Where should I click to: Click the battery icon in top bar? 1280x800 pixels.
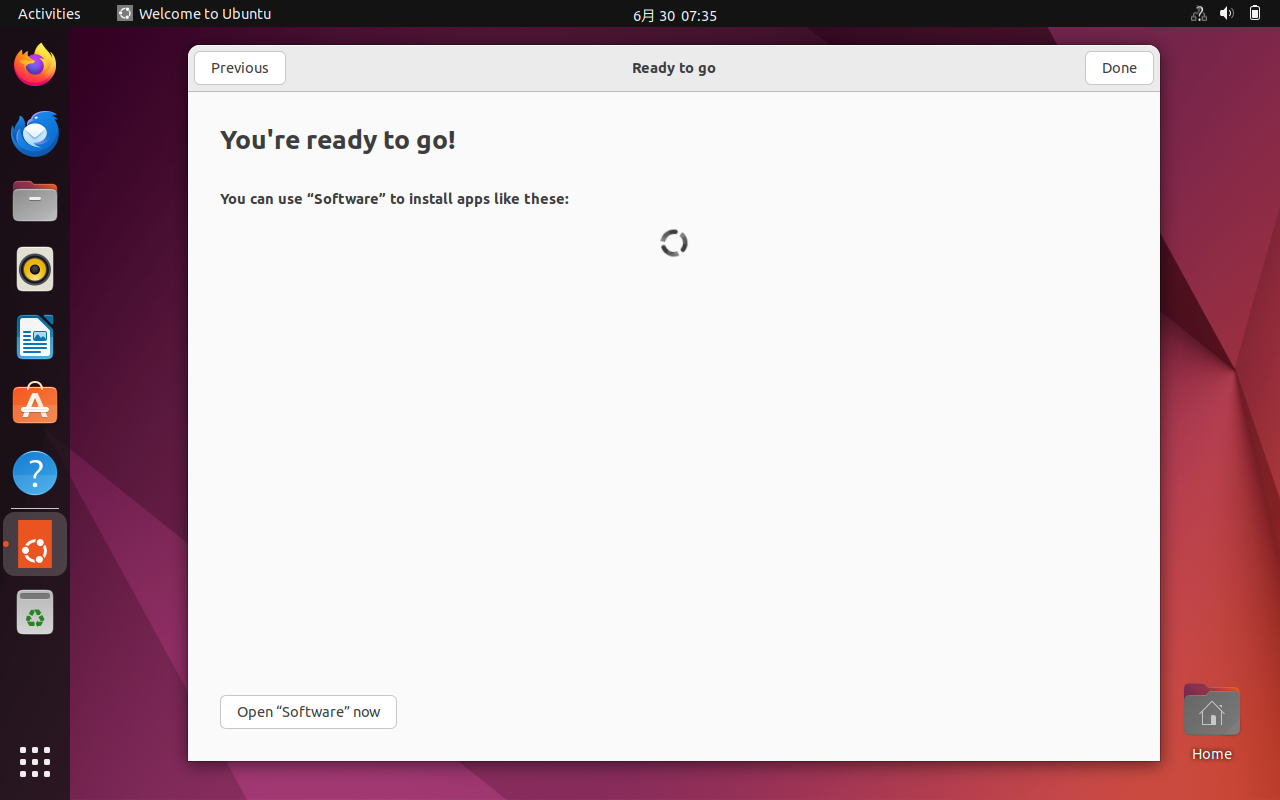pos(1255,14)
